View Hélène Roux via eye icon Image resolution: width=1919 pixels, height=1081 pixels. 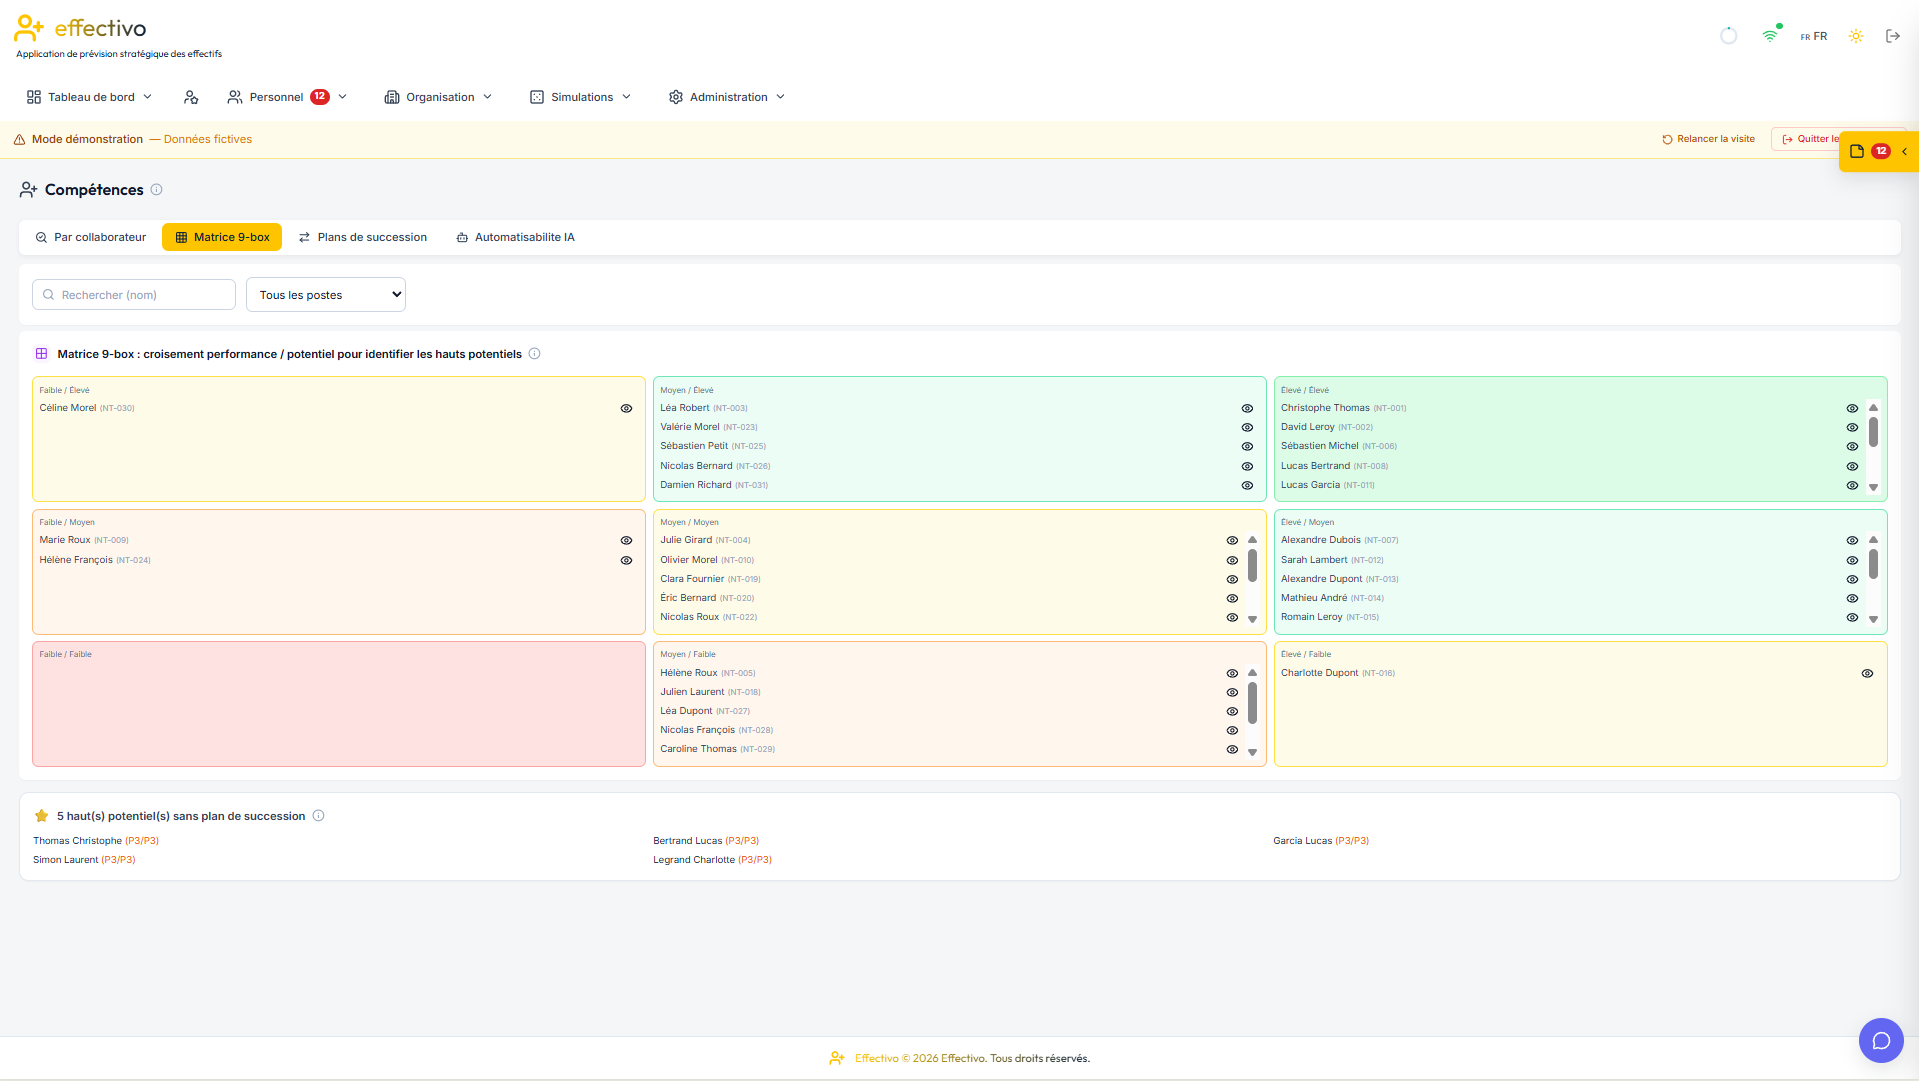pyautogui.click(x=1232, y=674)
